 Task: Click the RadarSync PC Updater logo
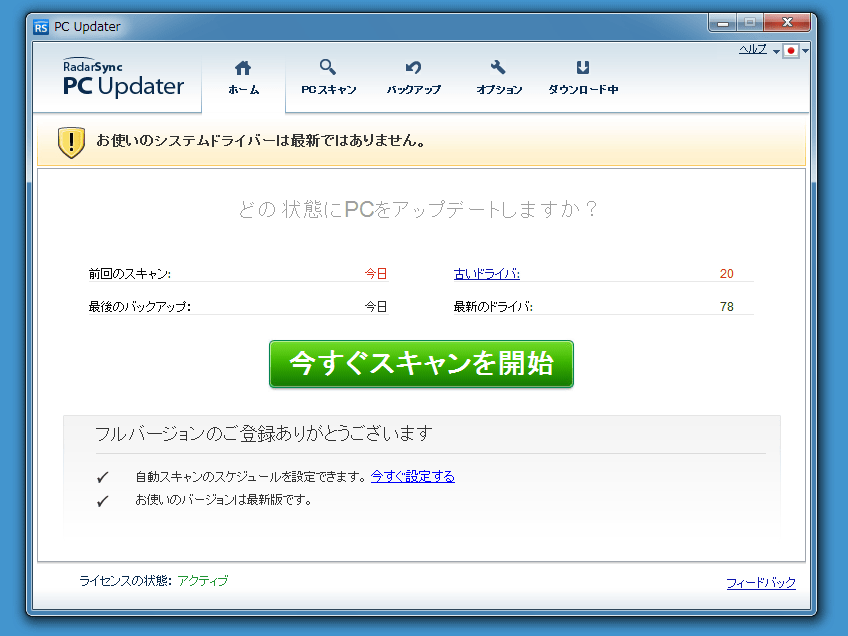point(123,78)
